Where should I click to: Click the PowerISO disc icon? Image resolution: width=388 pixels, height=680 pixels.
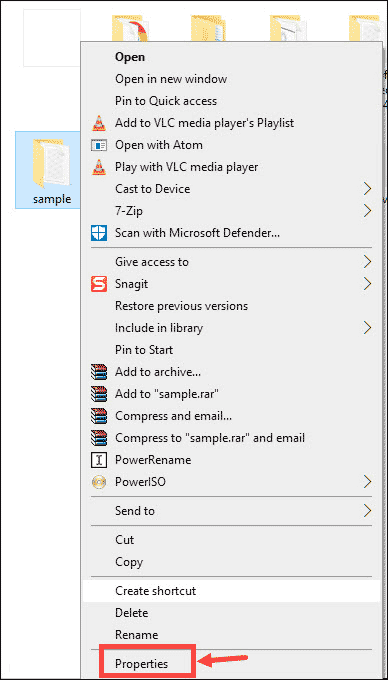point(99,482)
